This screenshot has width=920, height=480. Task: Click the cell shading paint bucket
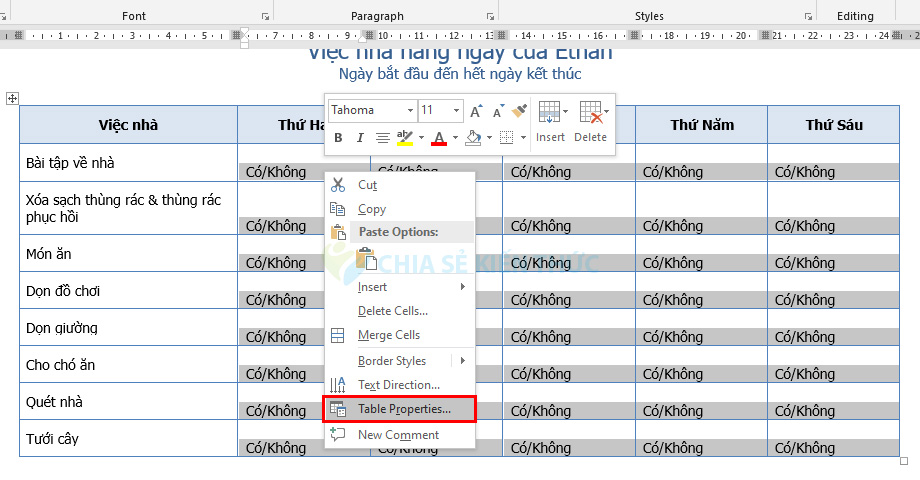(473, 137)
